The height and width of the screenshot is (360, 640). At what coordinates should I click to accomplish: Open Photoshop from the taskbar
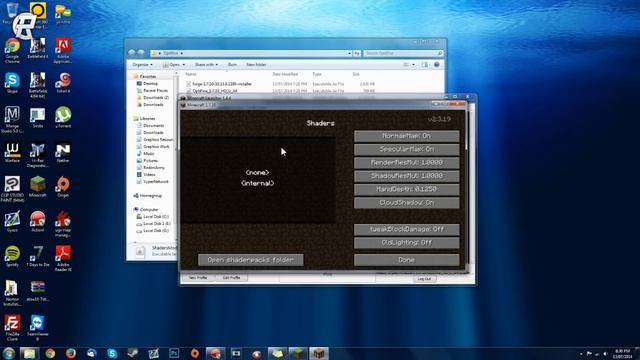(174, 353)
